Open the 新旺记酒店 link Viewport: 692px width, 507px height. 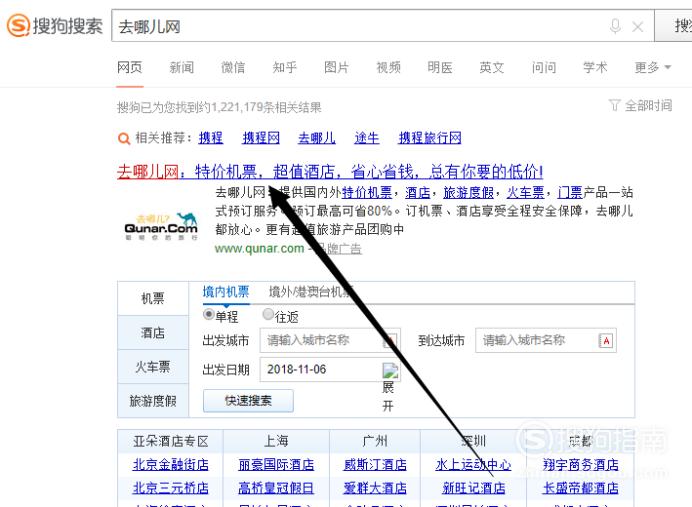tap(474, 488)
